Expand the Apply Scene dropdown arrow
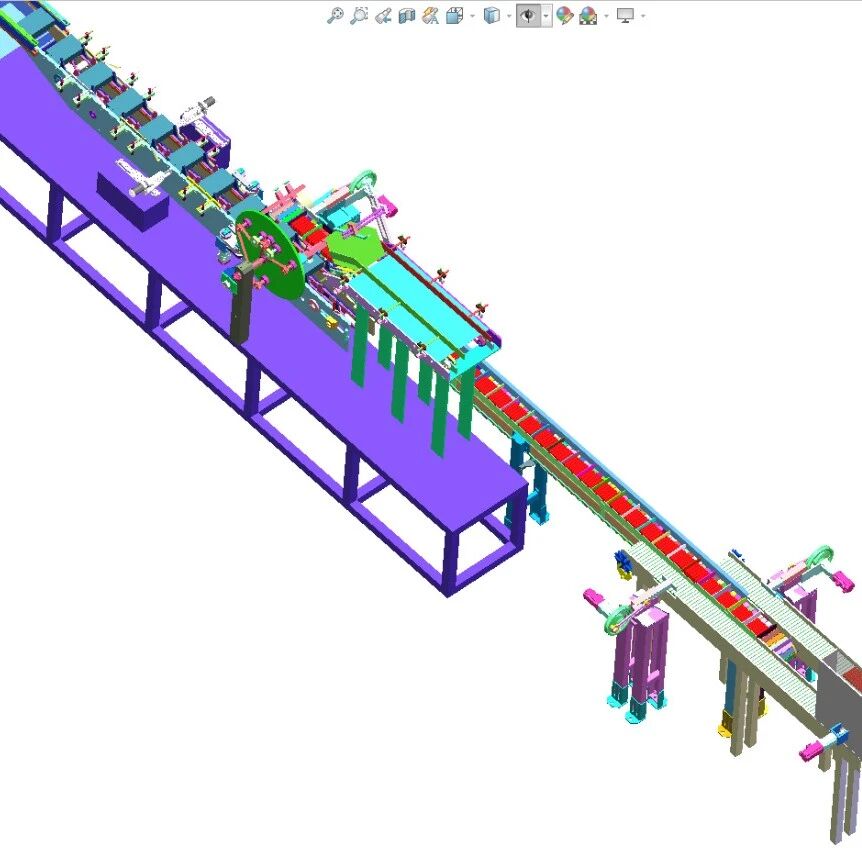The width and height of the screenshot is (862, 863). tap(605, 16)
